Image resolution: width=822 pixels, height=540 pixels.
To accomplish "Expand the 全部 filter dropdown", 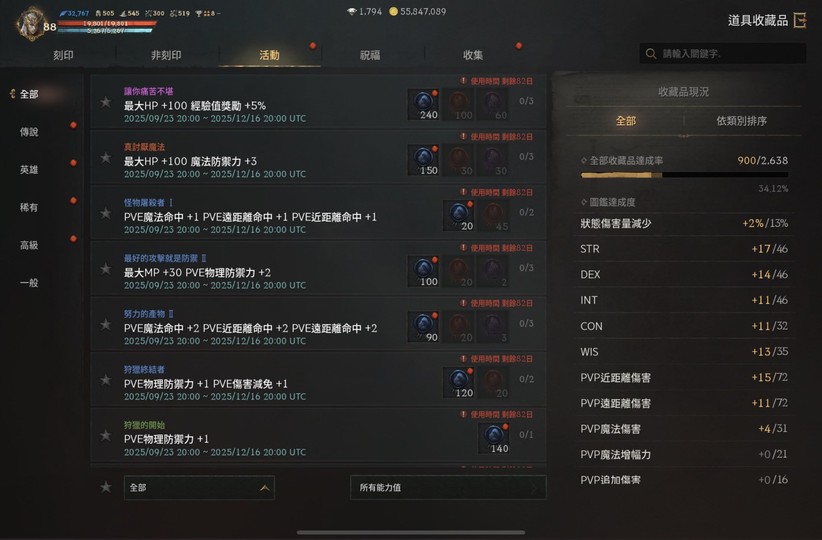I will [199, 488].
